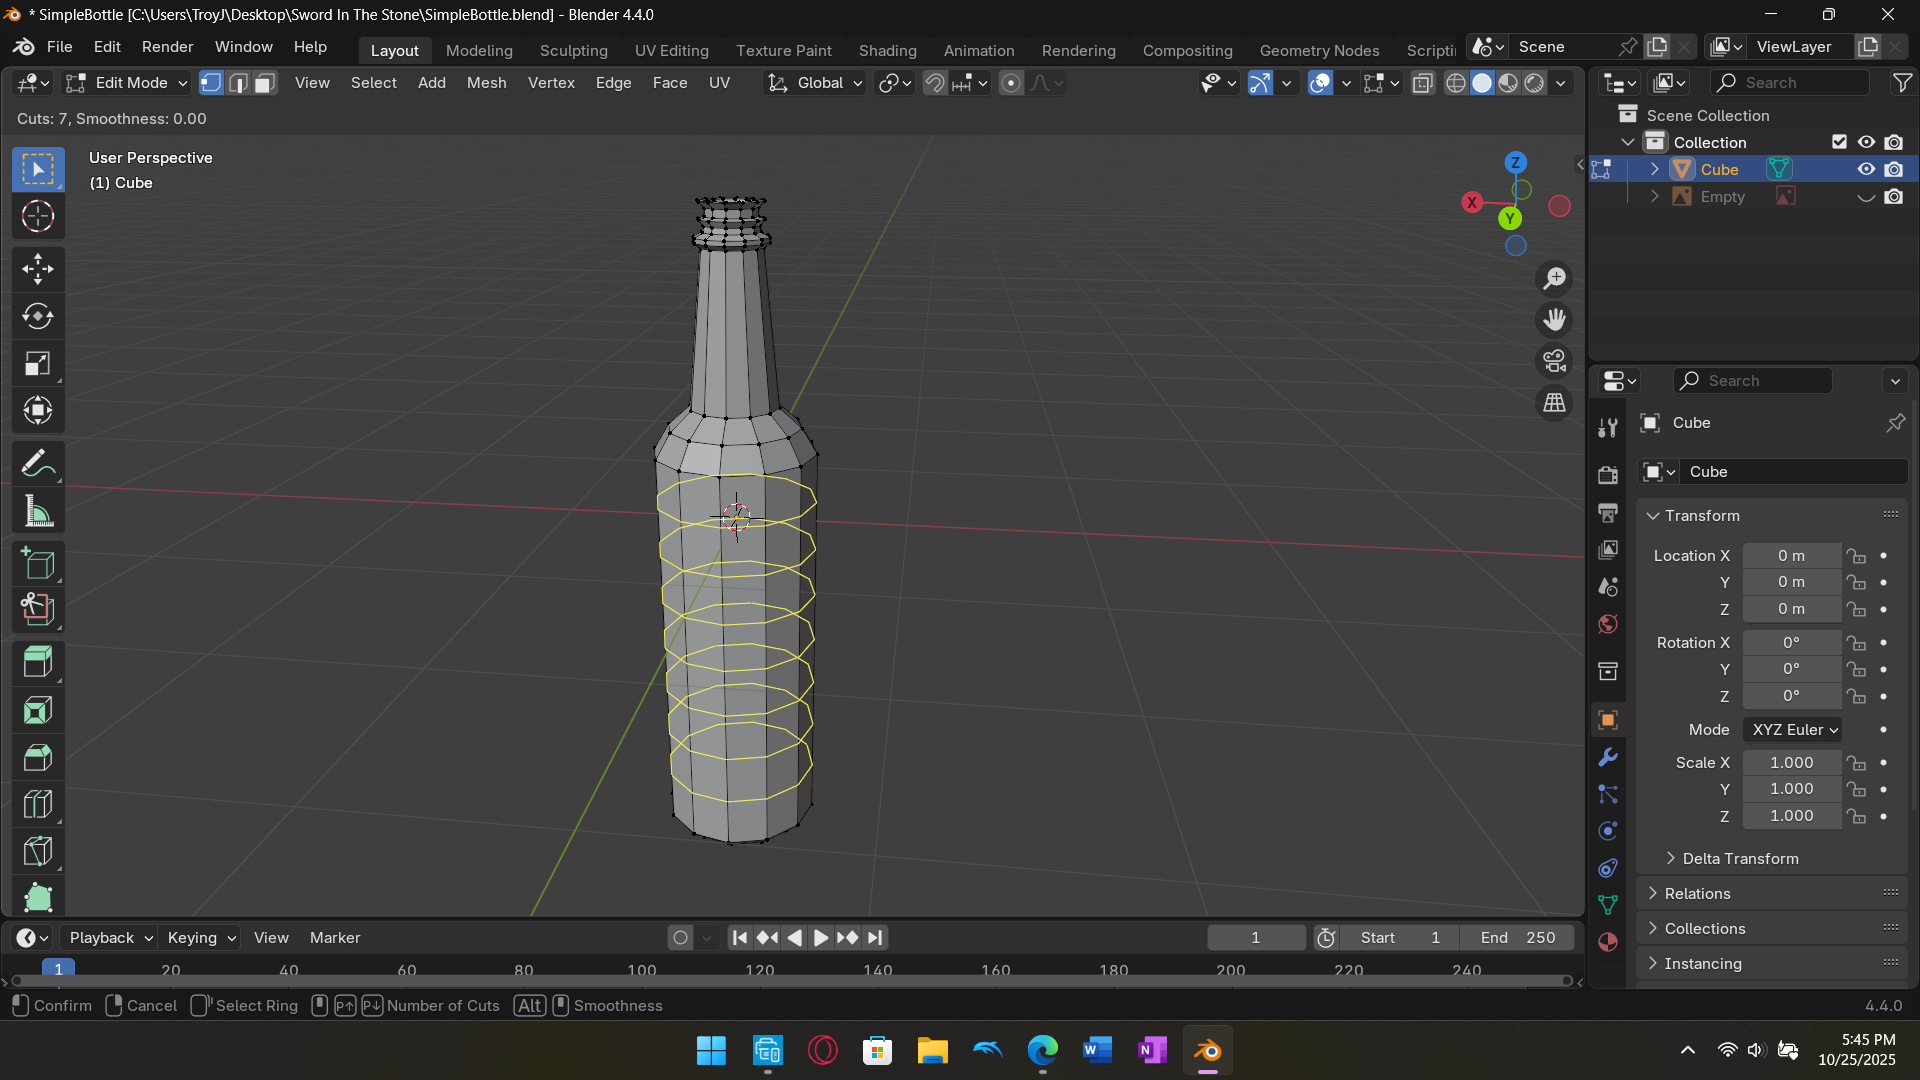Click frame 1 timeline marker
This screenshot has width=1920, height=1080.
[x=59, y=969]
